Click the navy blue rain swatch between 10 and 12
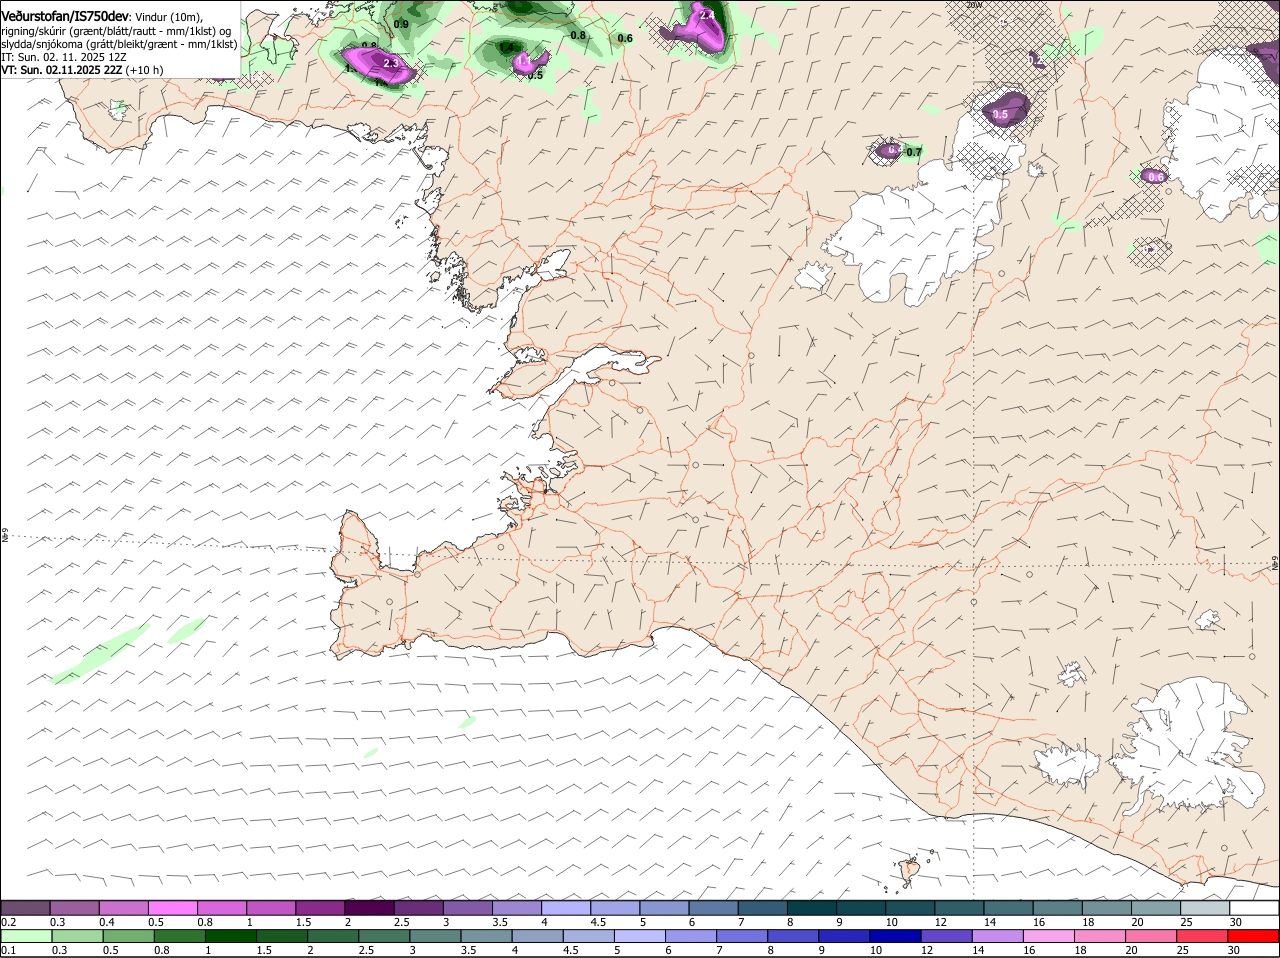 point(895,936)
